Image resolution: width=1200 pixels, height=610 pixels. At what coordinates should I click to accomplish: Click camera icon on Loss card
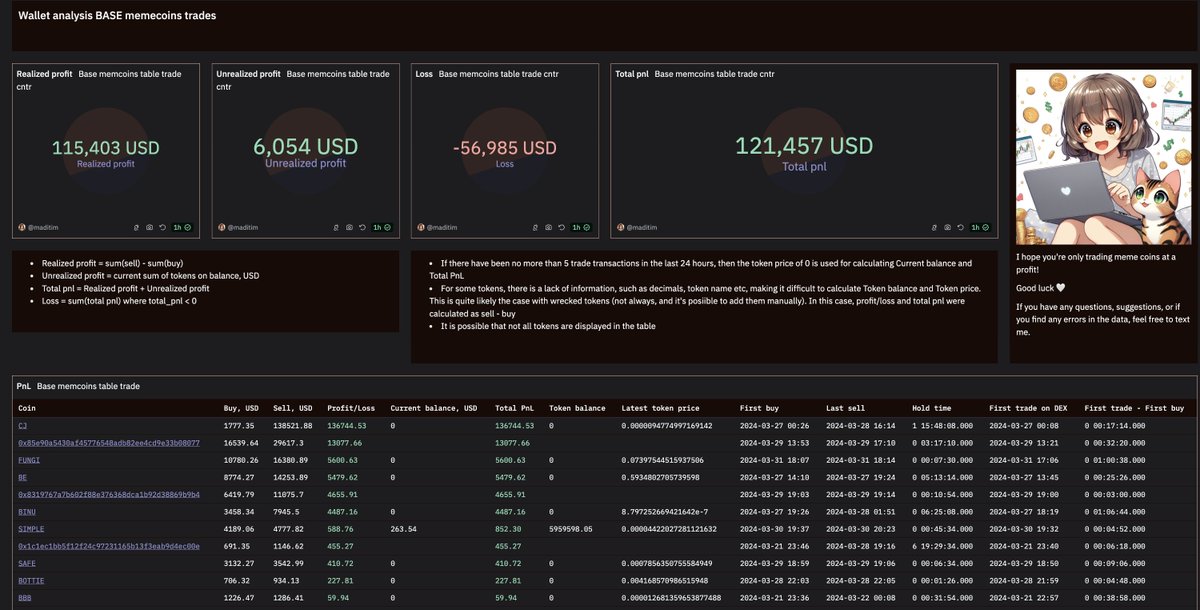click(x=548, y=227)
